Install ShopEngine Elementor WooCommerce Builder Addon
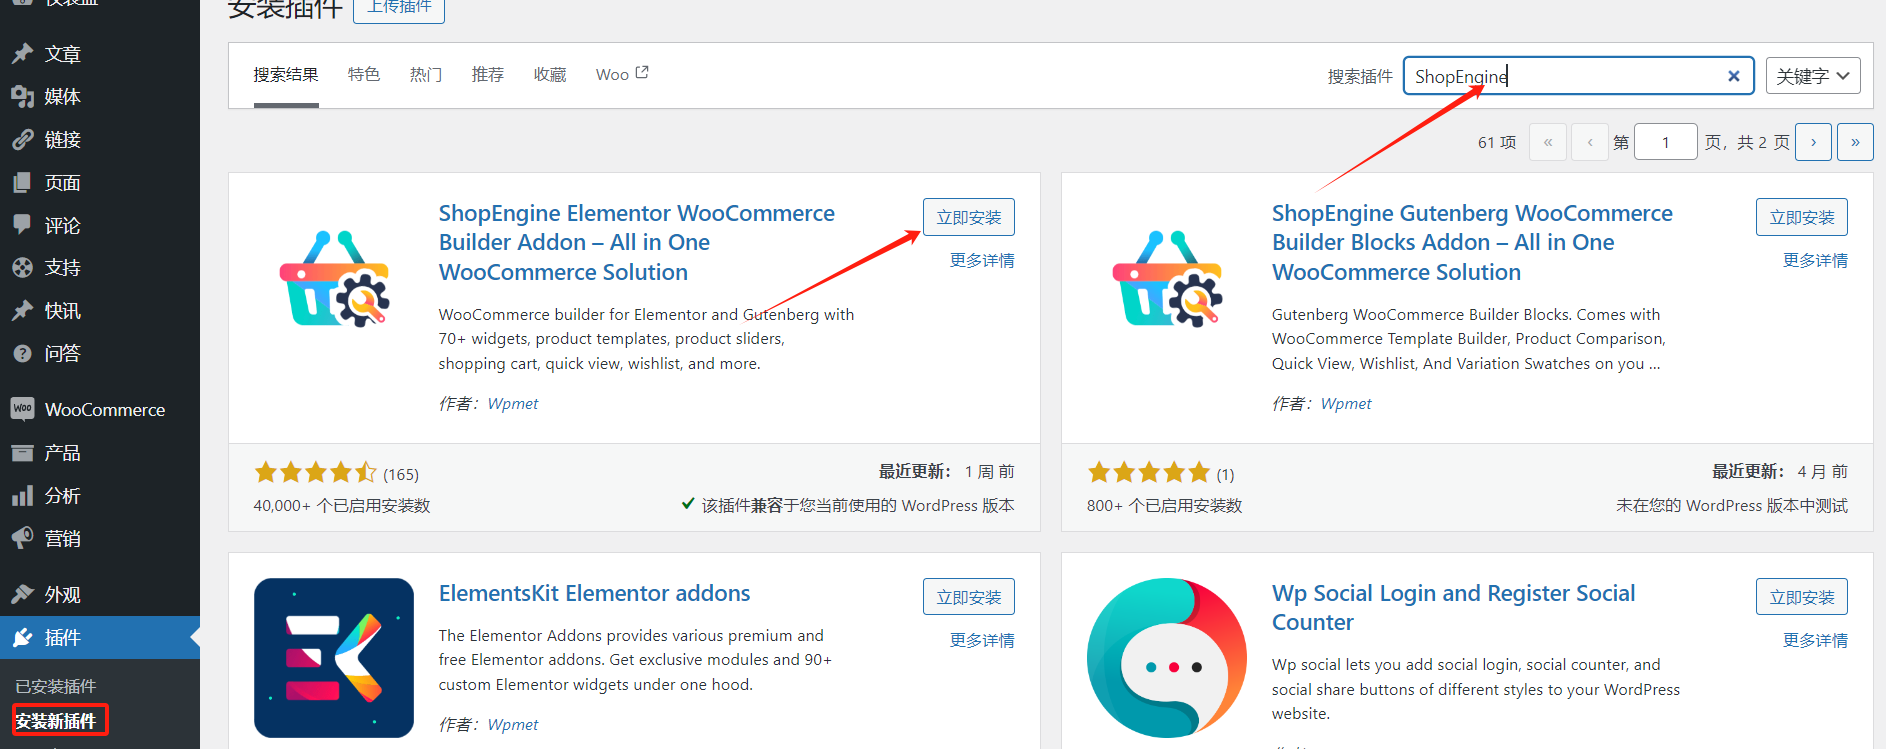The image size is (1886, 749). point(967,216)
